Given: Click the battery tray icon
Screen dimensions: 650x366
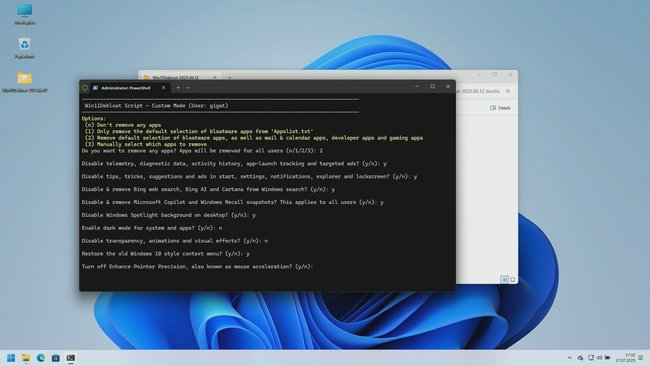Looking at the screenshot, I should [608, 358].
